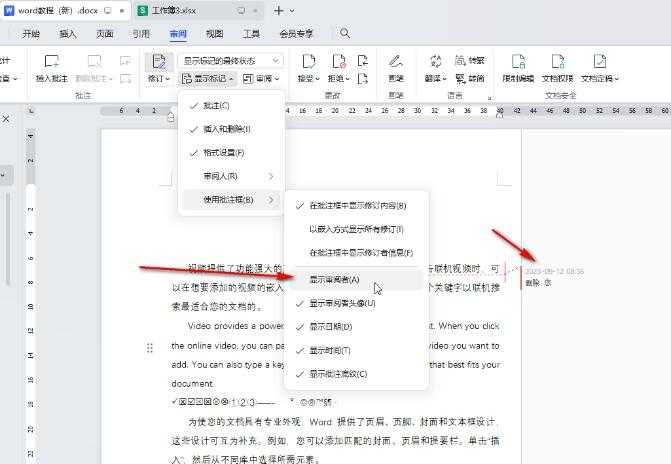Viewport: 671px width, 464px height.
Task: Click the Delete Comment (删除批注) icon
Action: [x=94, y=61]
